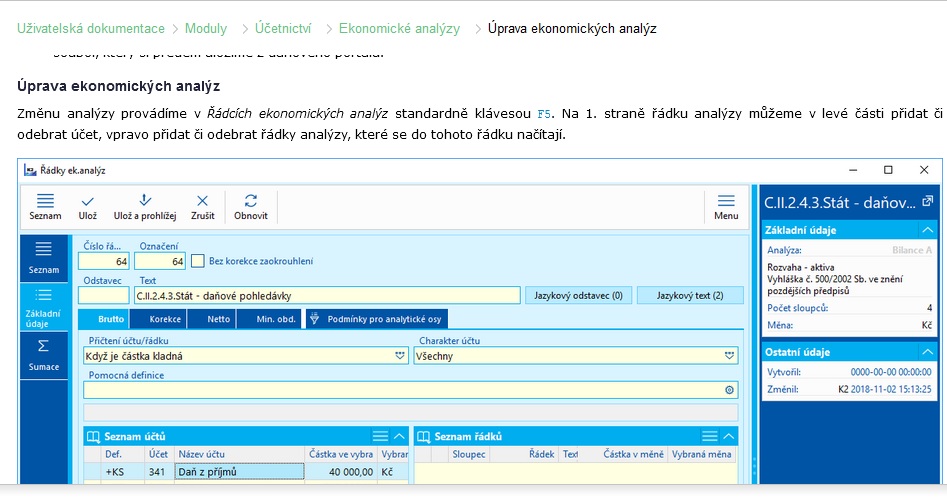The image size is (947, 499).
Task: Select account cell 341
Action: (x=157, y=472)
